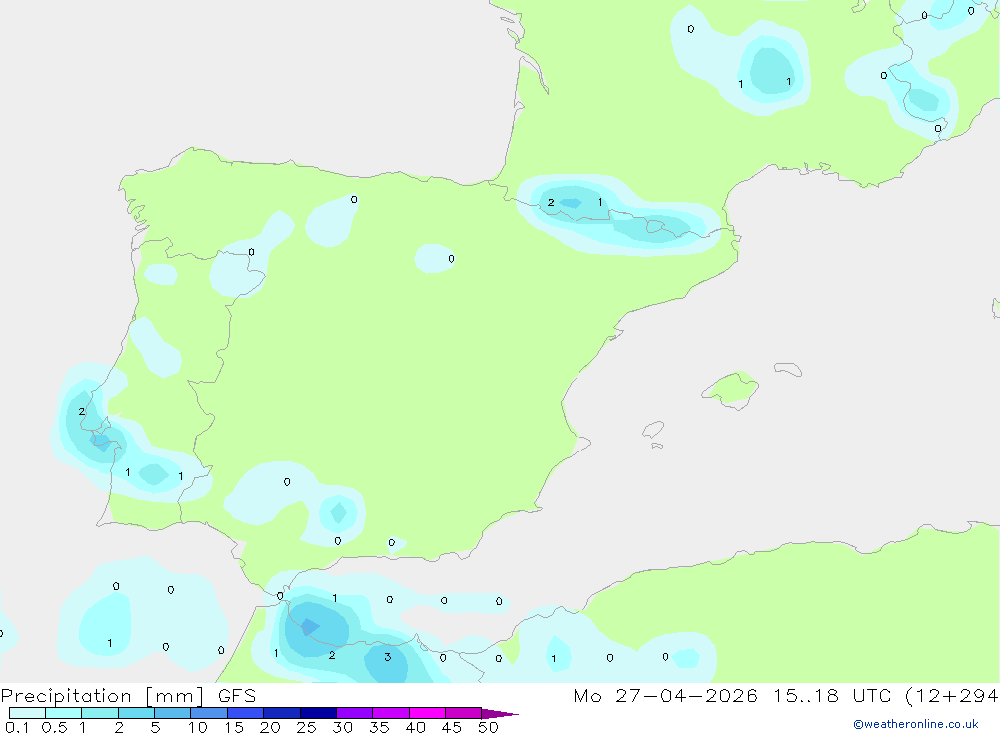Click the '(12+294' forecast run text

point(952,695)
